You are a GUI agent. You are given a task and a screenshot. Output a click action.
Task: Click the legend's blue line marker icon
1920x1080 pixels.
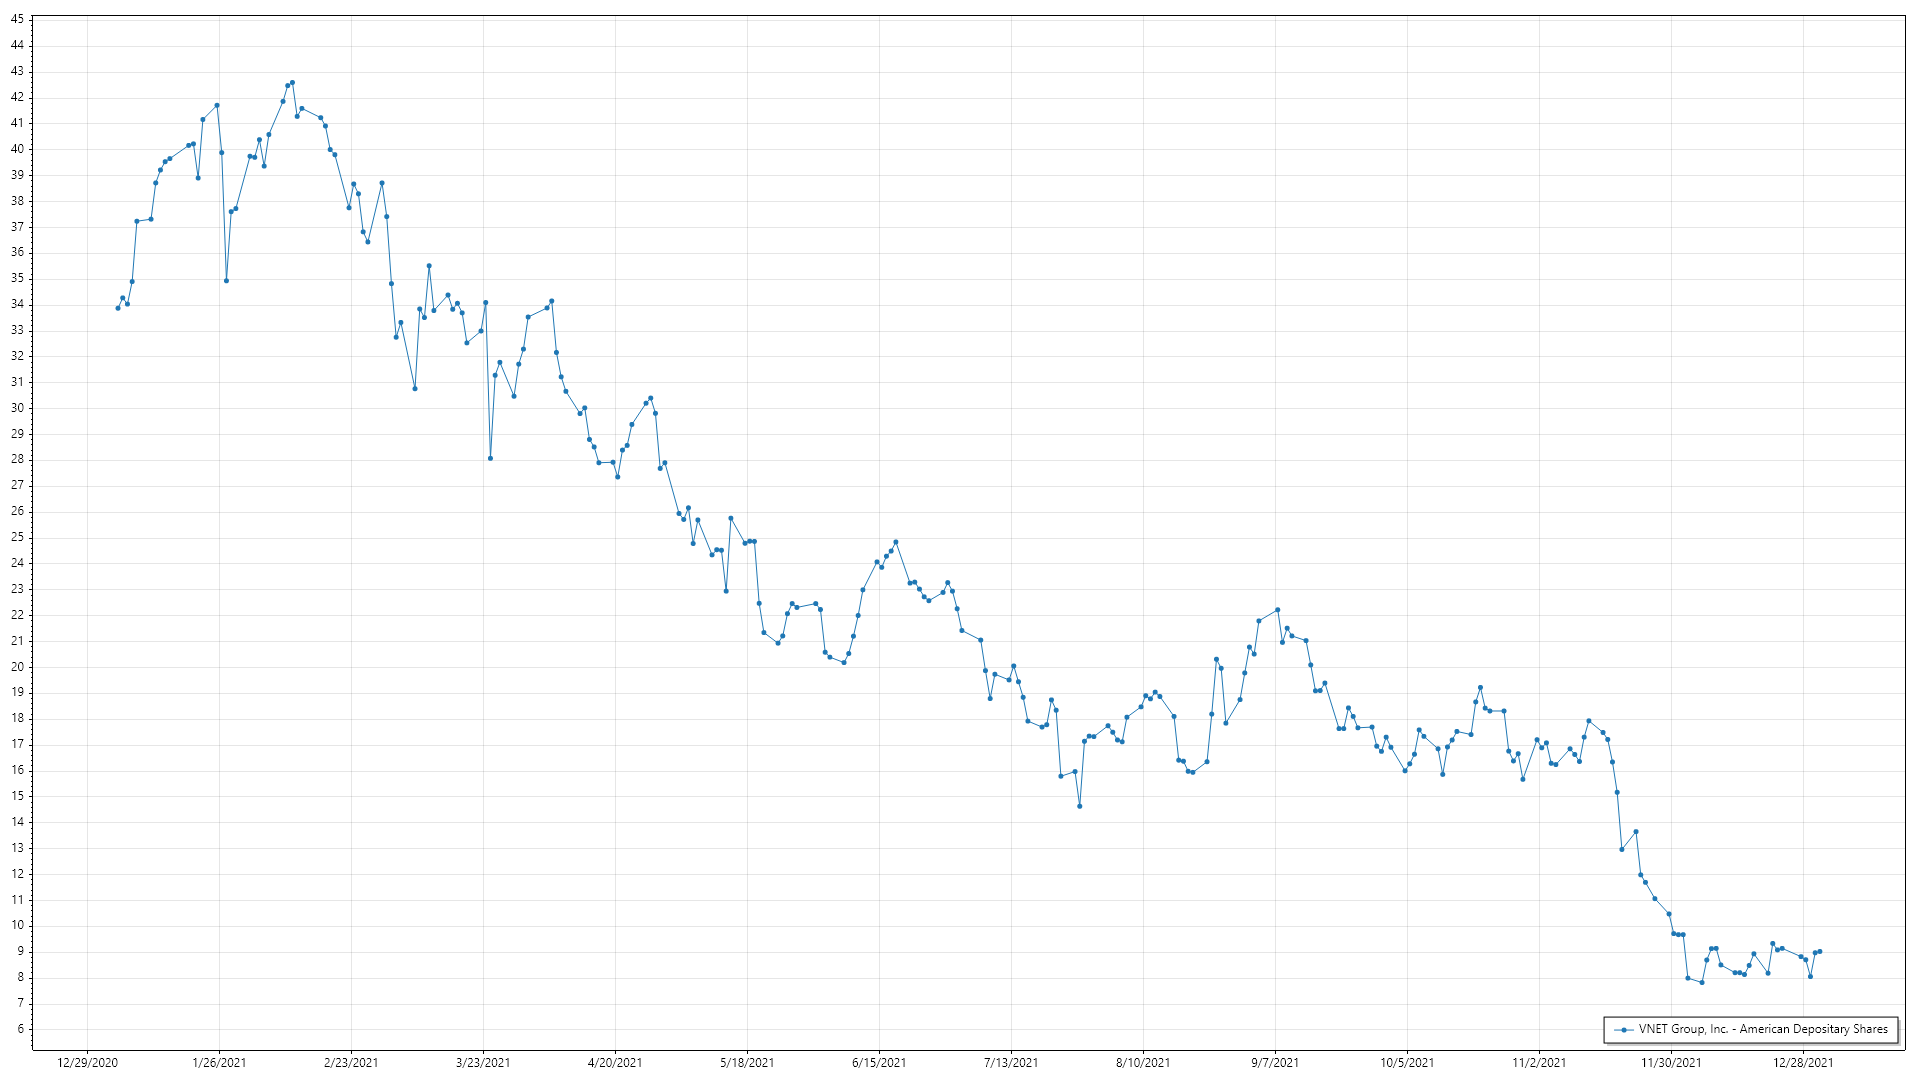pos(1623,1030)
